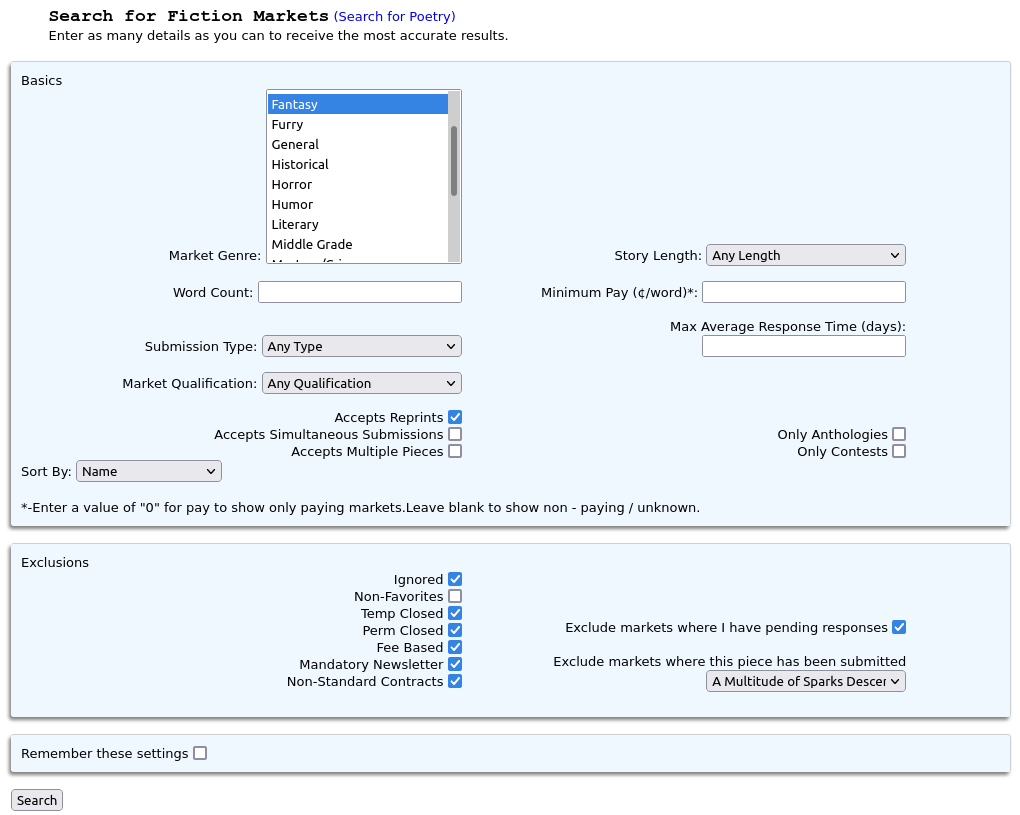This screenshot has width=1020, height=815.
Task: Open the Story Length dropdown
Action: coord(805,255)
